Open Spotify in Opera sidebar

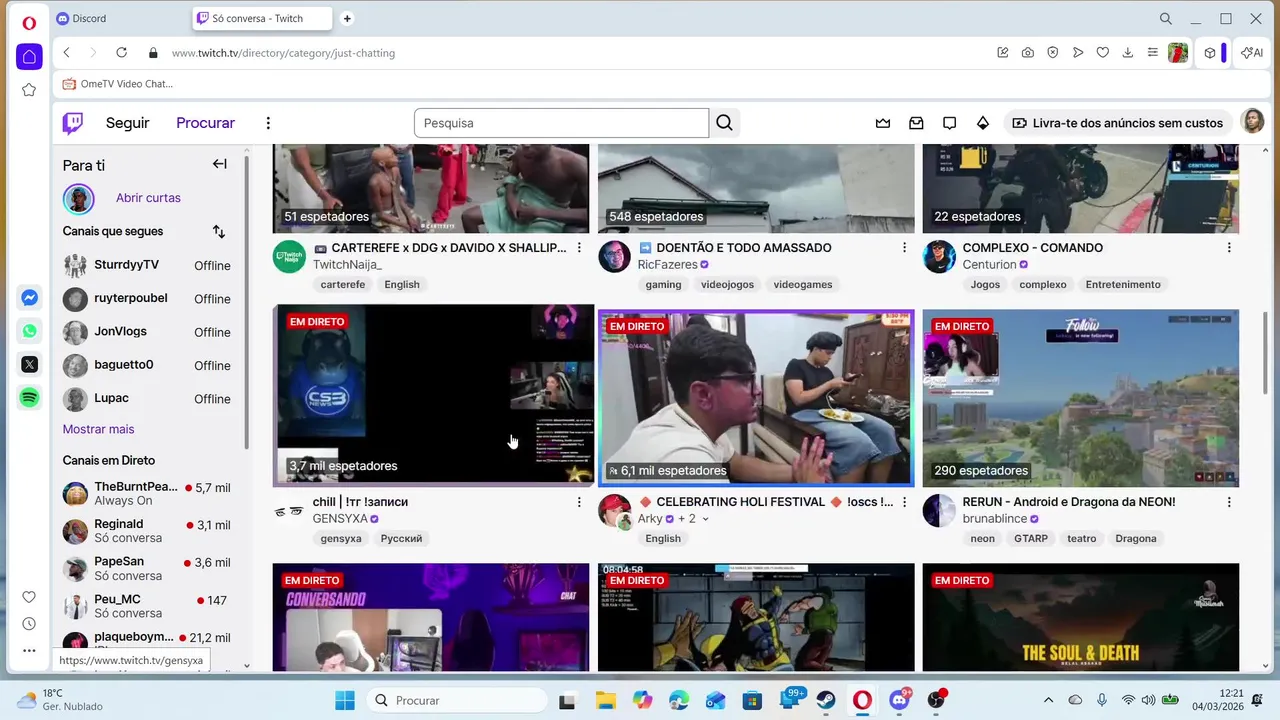[29, 398]
